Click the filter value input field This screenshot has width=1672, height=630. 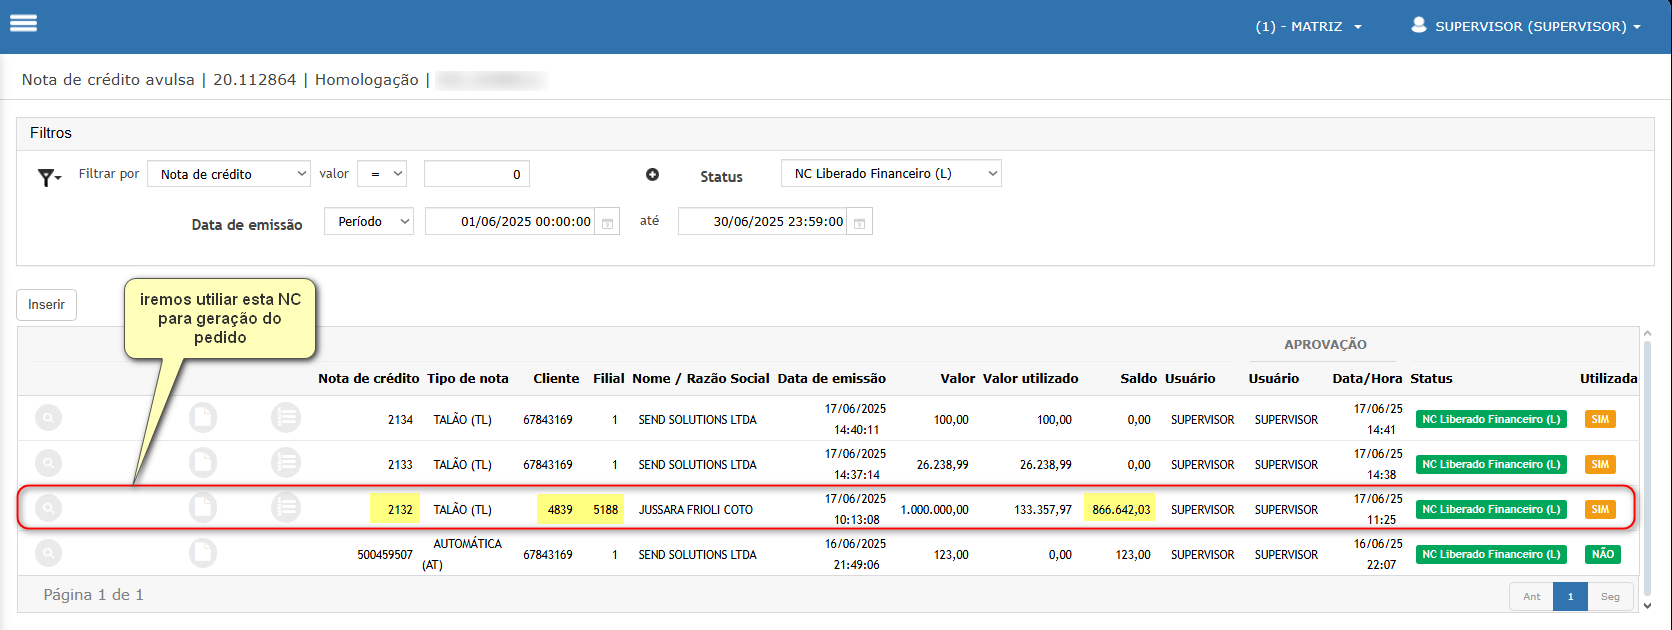(477, 174)
